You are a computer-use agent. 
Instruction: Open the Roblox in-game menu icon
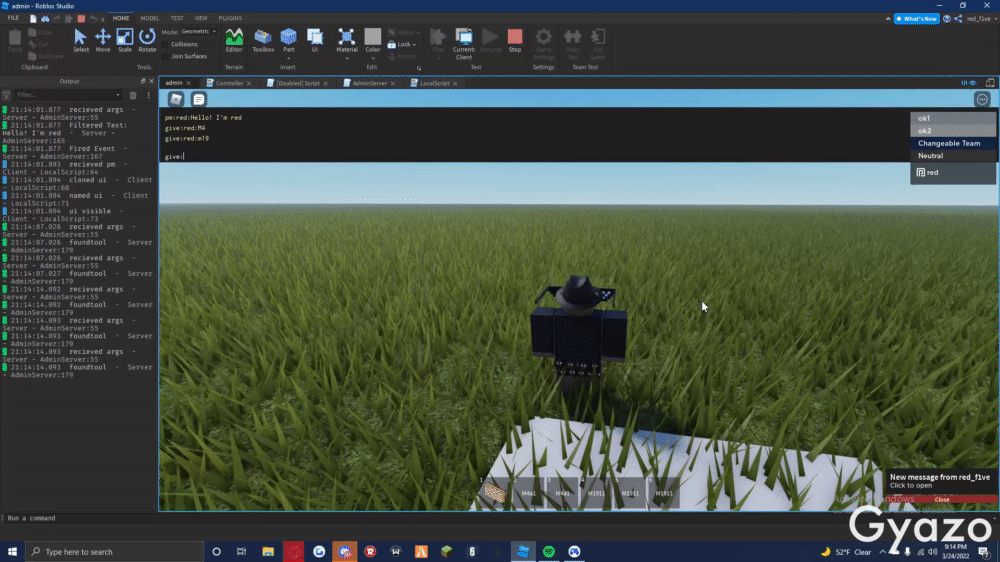[x=176, y=99]
